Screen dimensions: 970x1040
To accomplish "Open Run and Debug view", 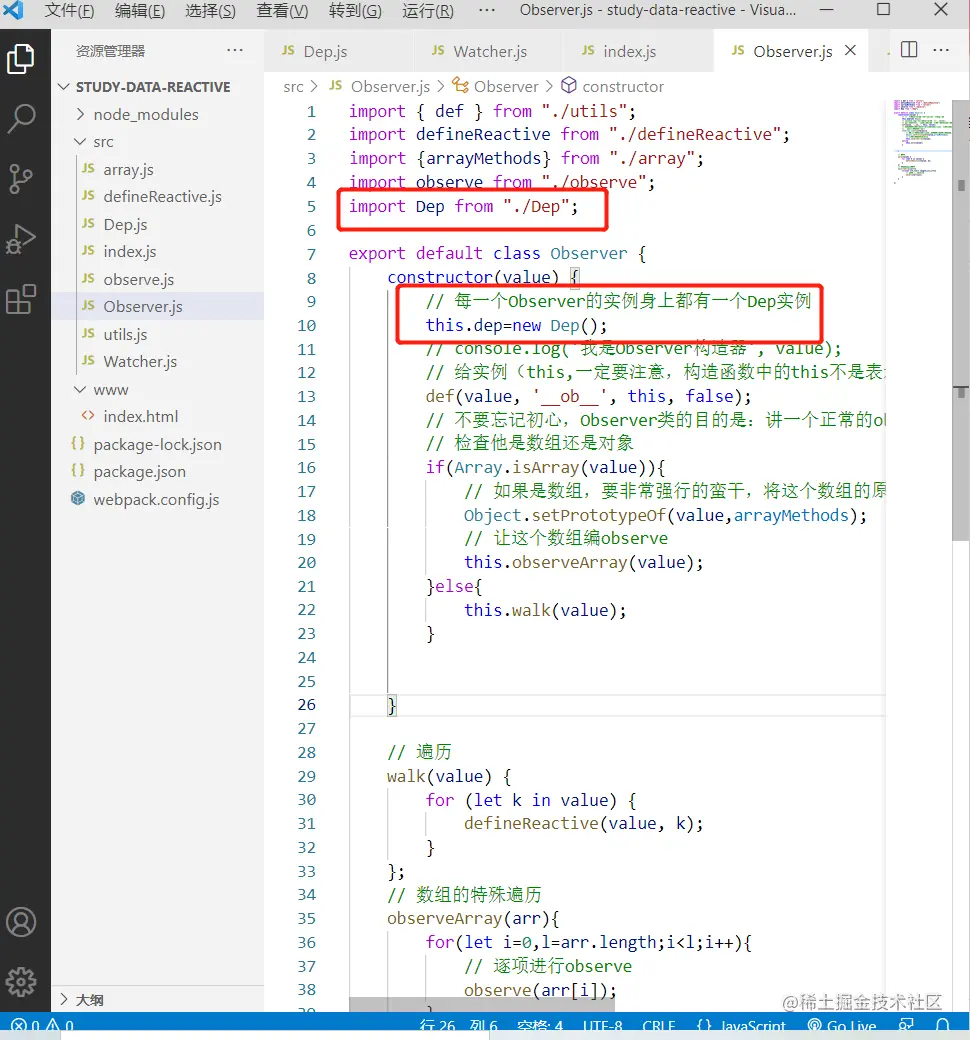I will (21, 239).
